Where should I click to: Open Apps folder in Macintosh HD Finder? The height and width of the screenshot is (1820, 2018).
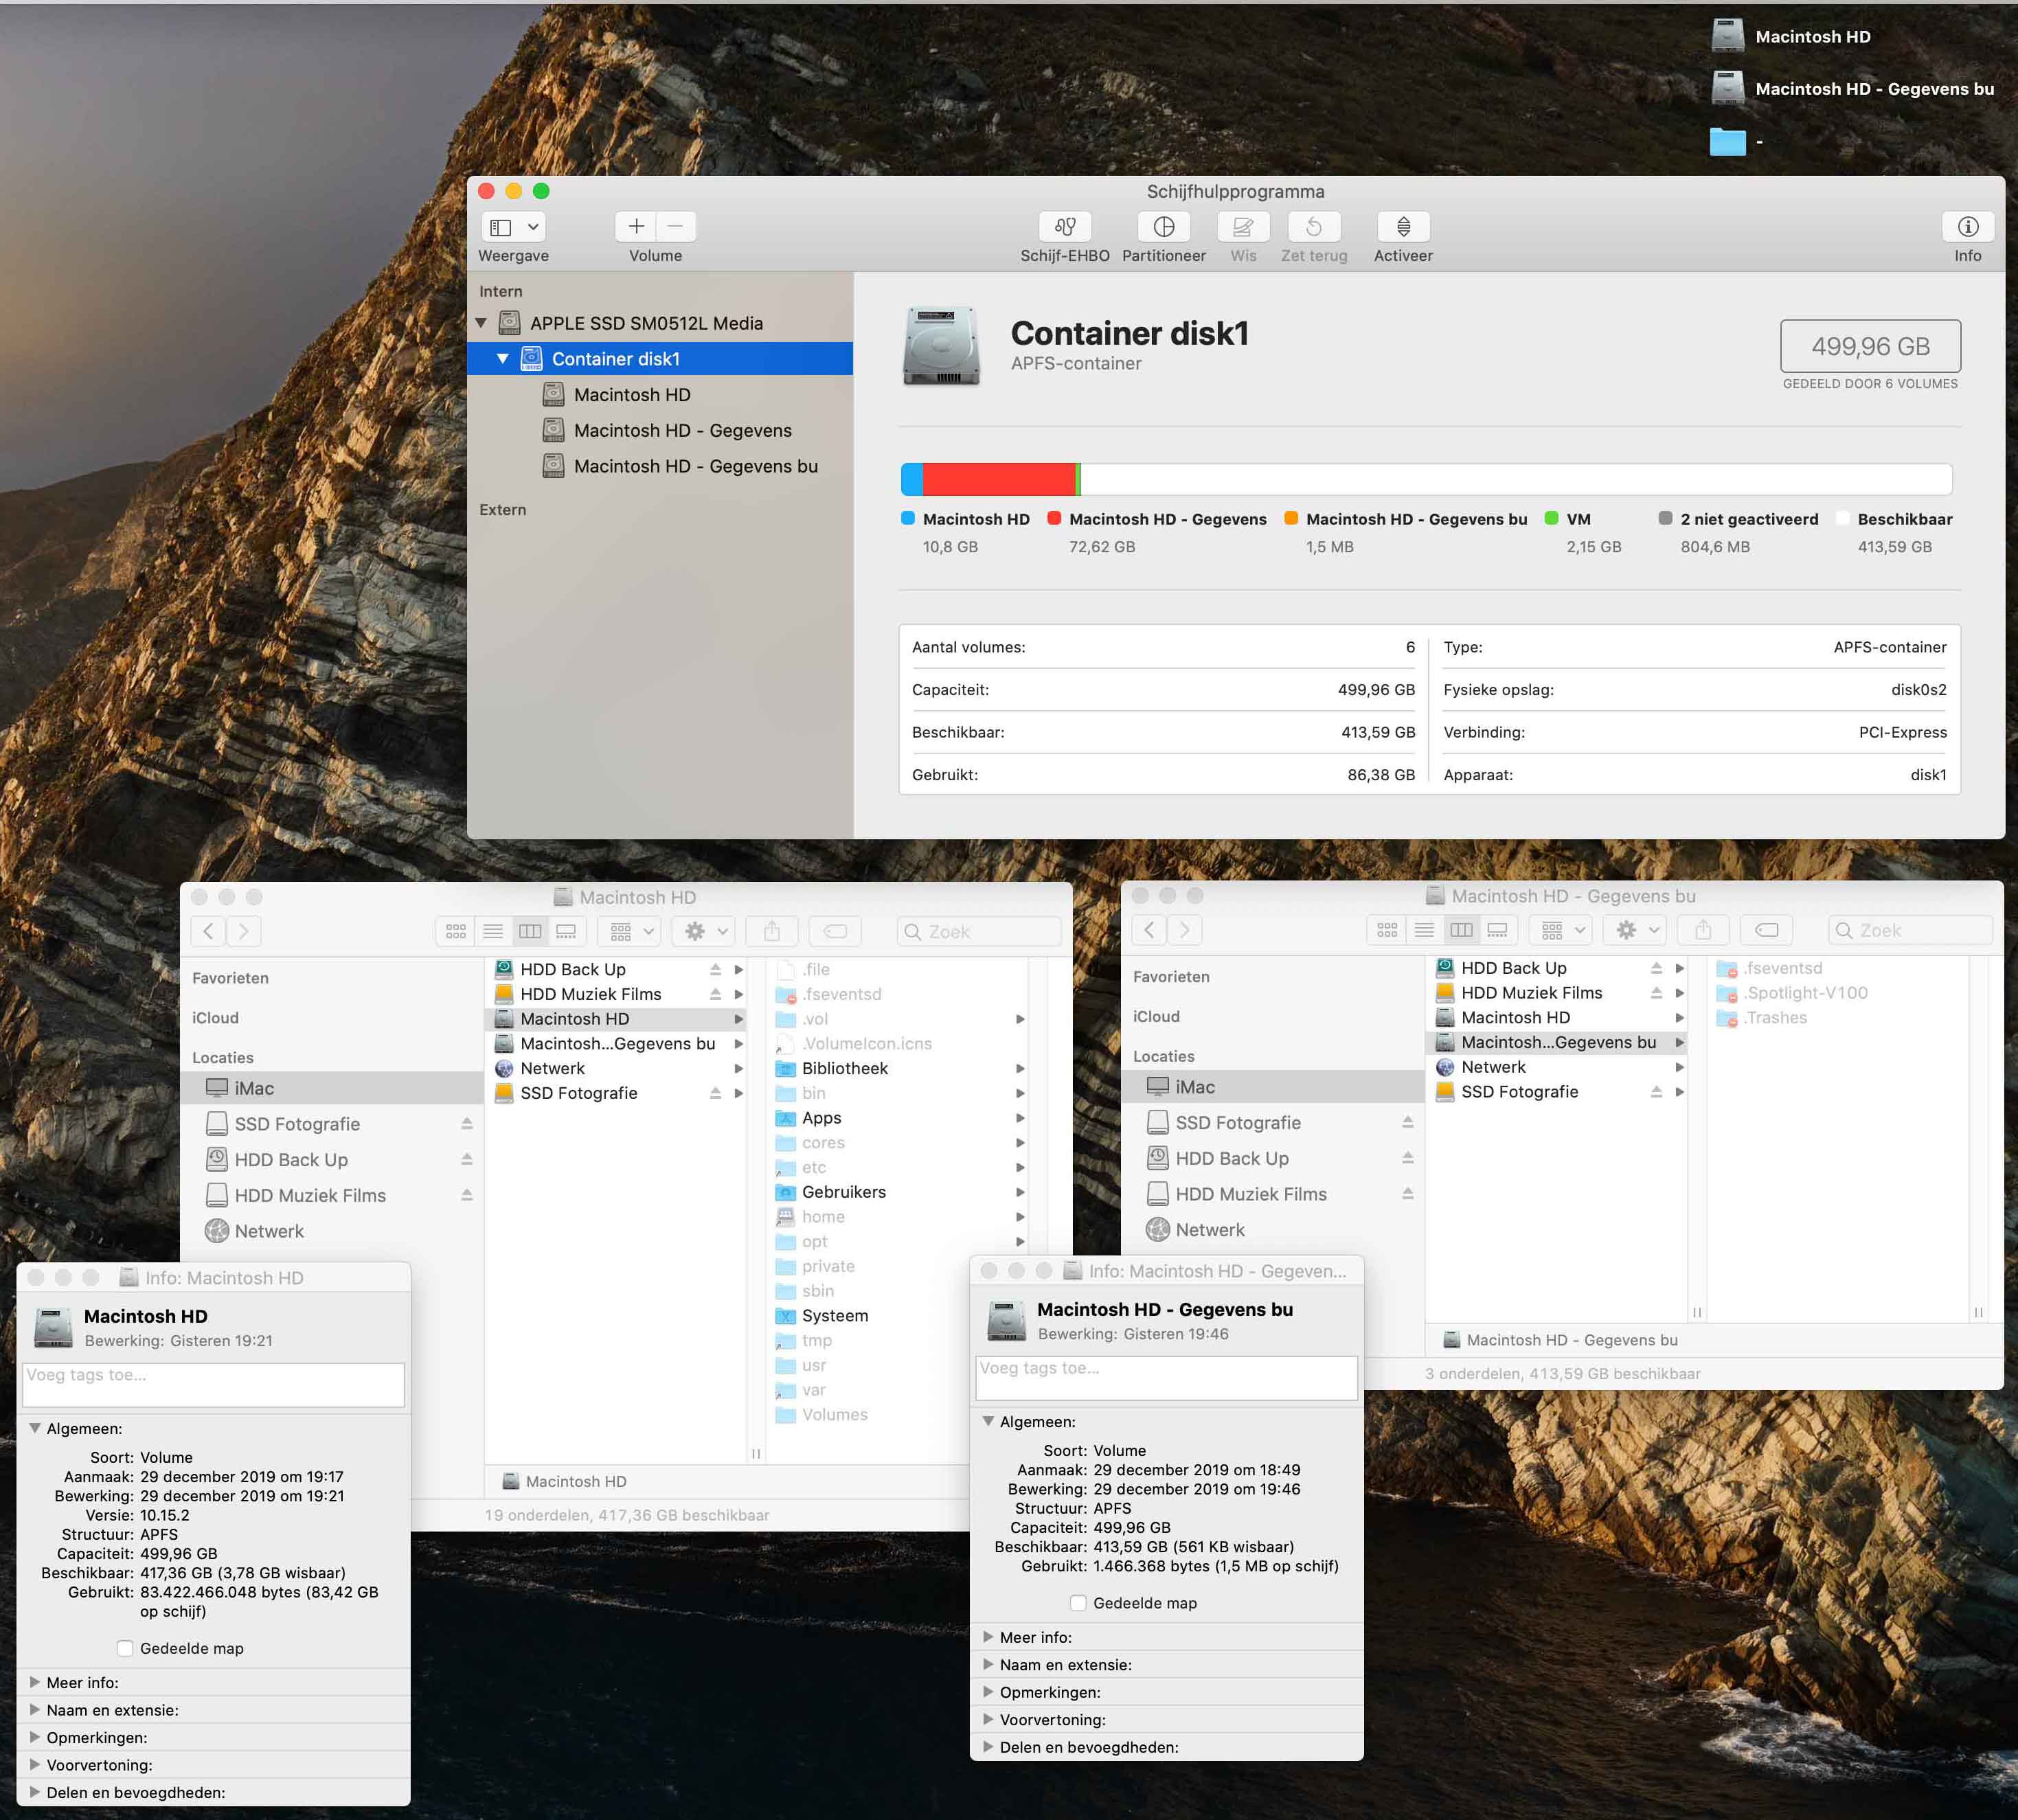tap(900, 1118)
